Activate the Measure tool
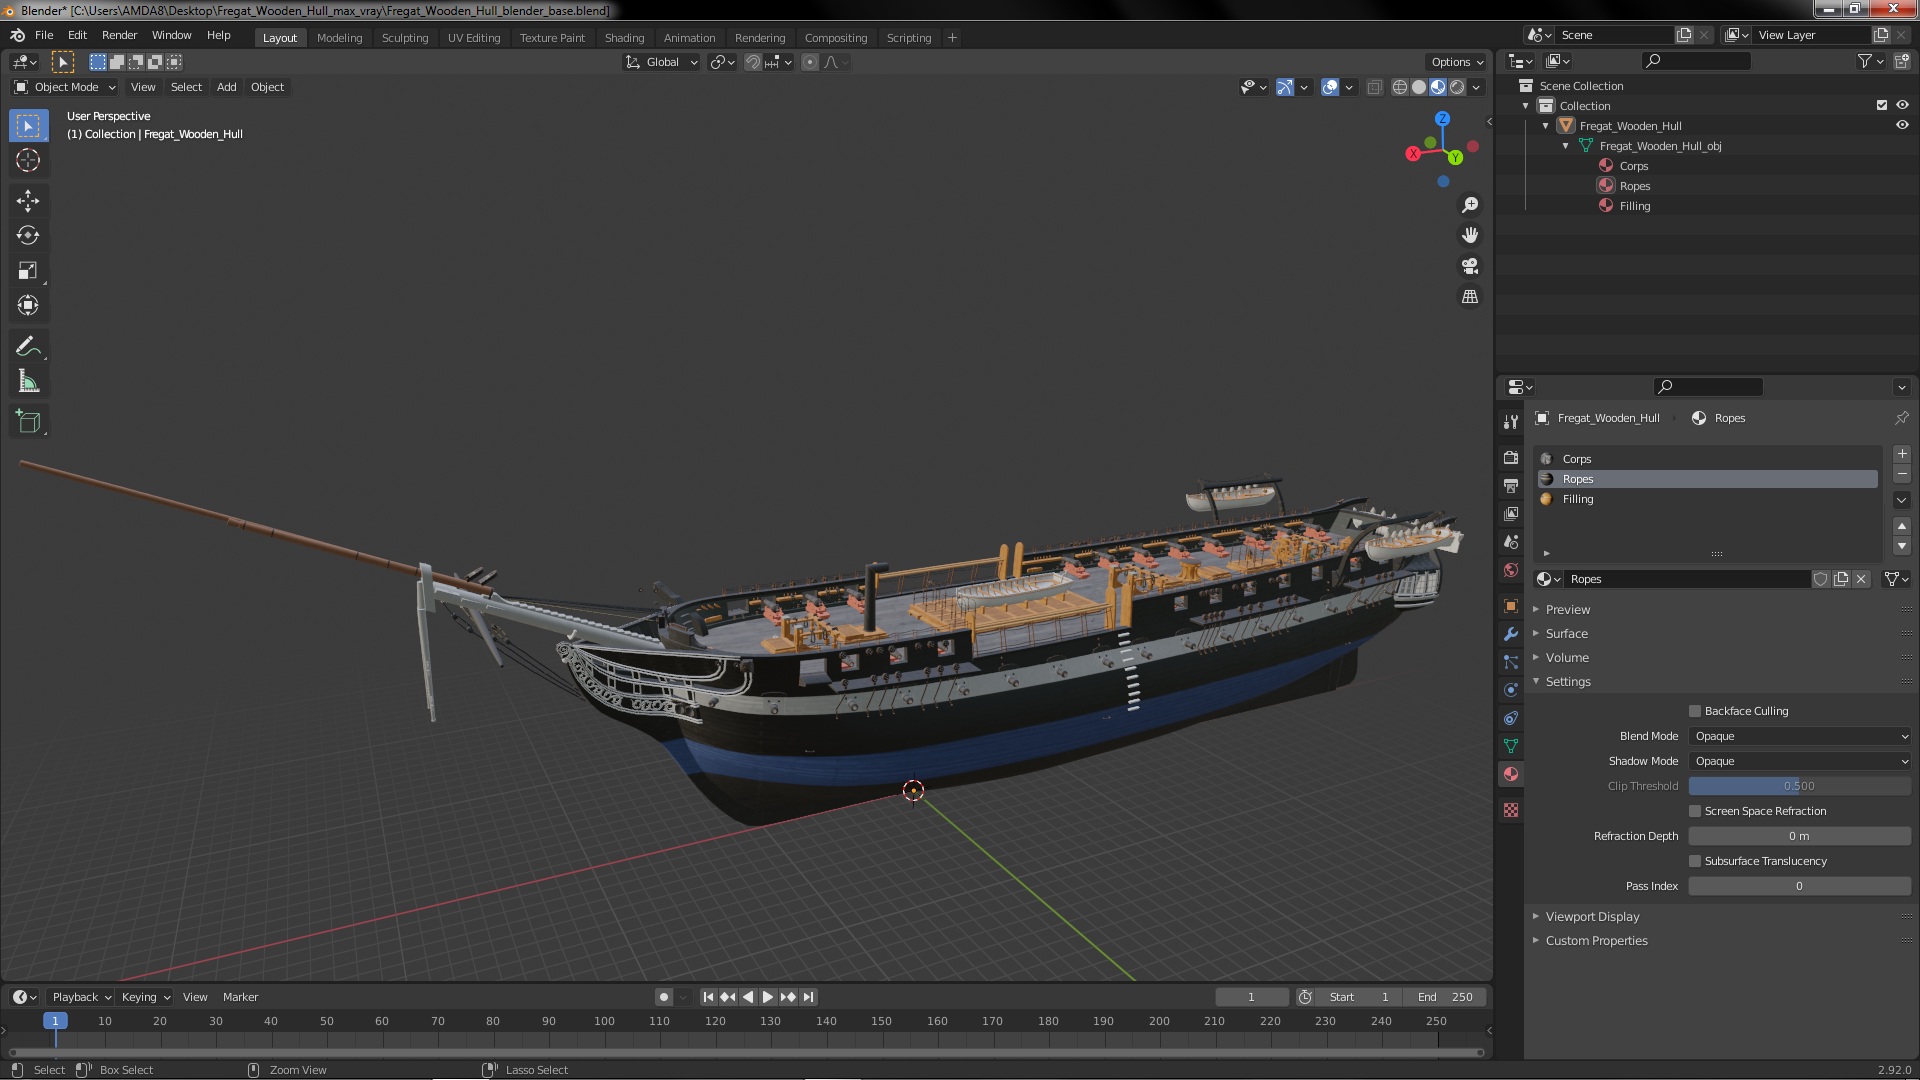The image size is (1920, 1080). [x=28, y=382]
